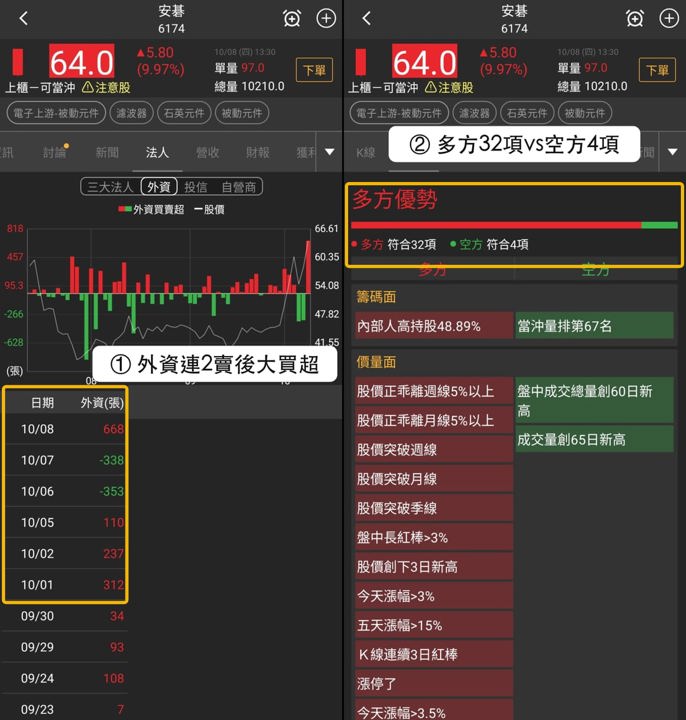Tap 64.0 price box on left screen
This screenshot has width=686, height=720.
tap(82, 62)
